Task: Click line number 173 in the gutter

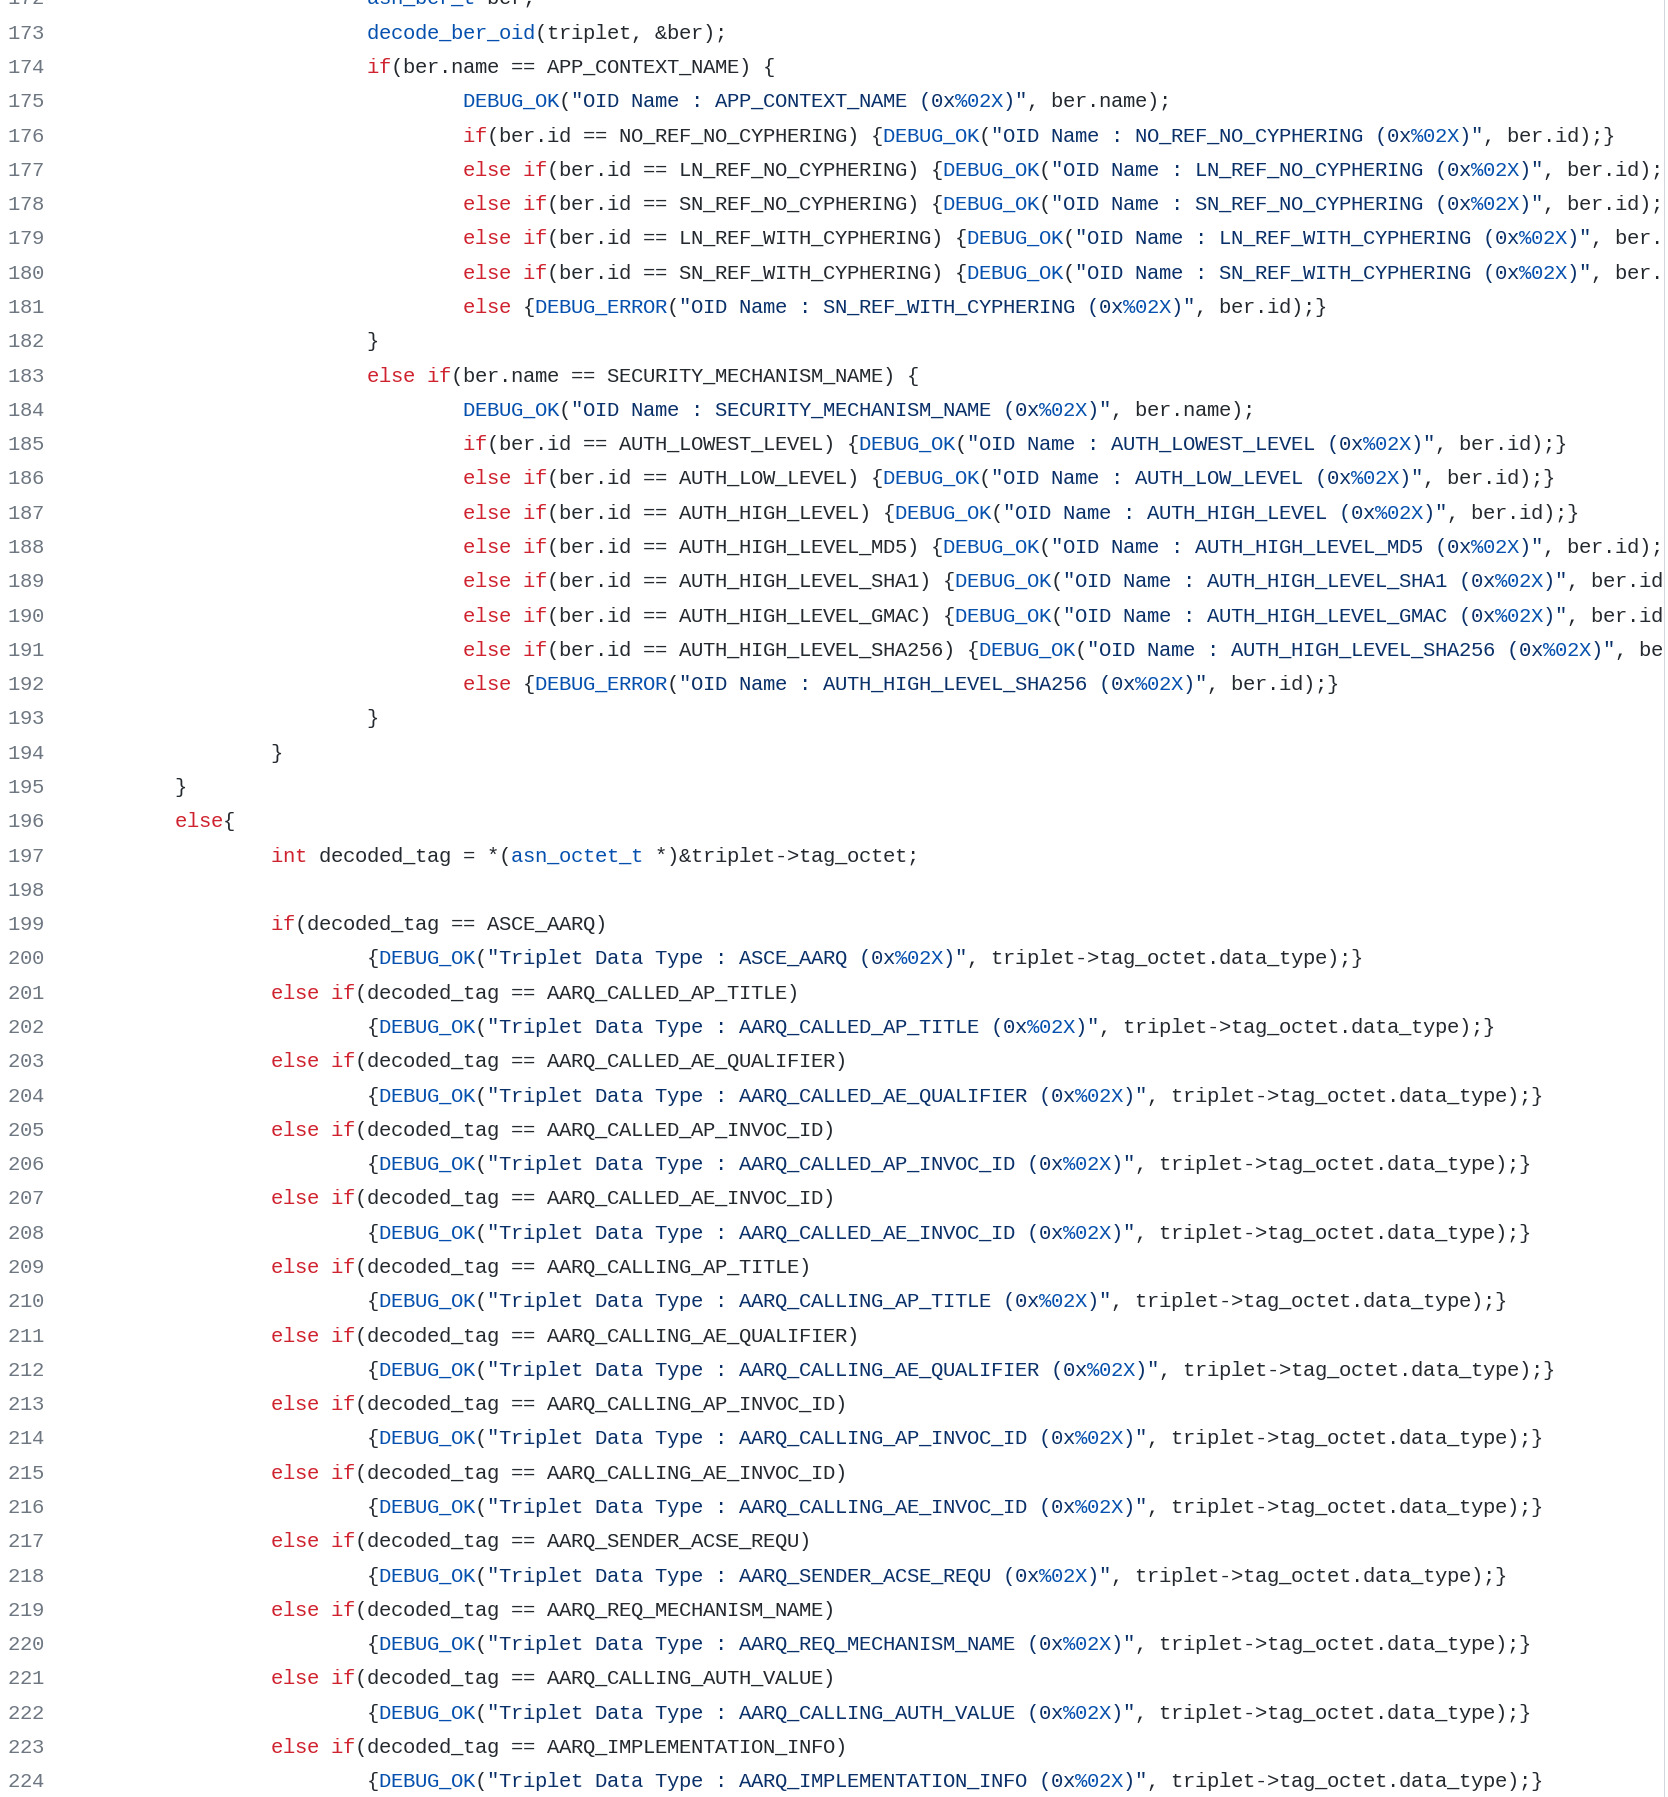Action: click(26, 33)
